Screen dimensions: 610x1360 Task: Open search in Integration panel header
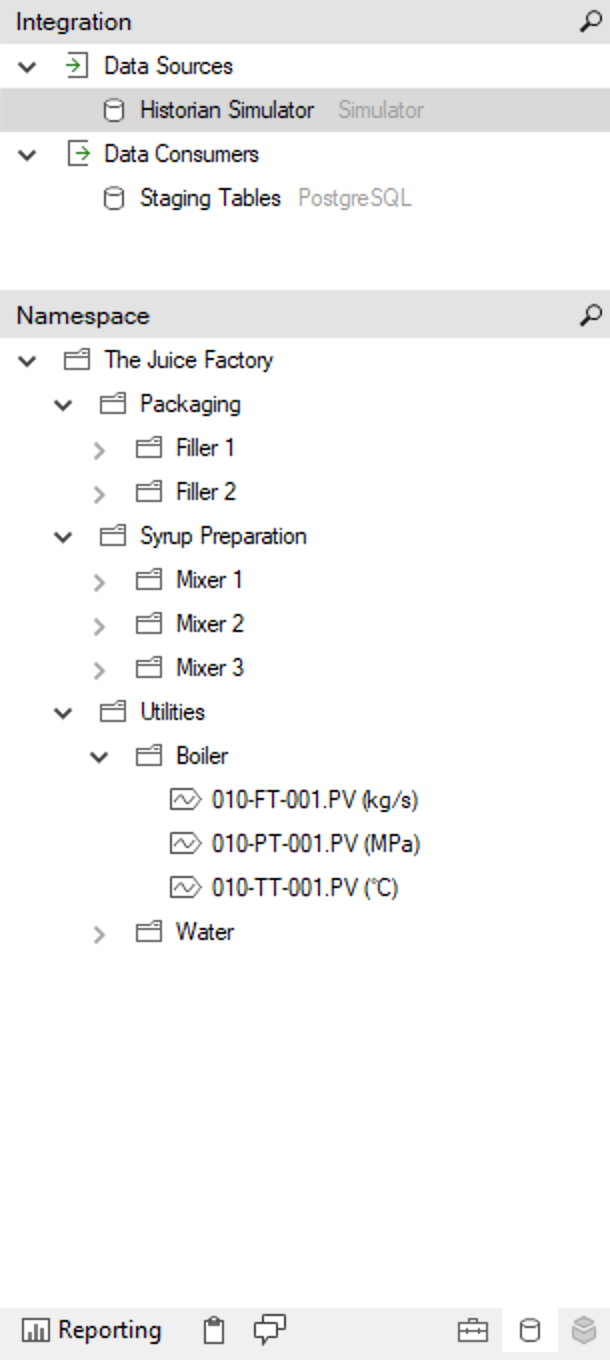[x=590, y=22]
